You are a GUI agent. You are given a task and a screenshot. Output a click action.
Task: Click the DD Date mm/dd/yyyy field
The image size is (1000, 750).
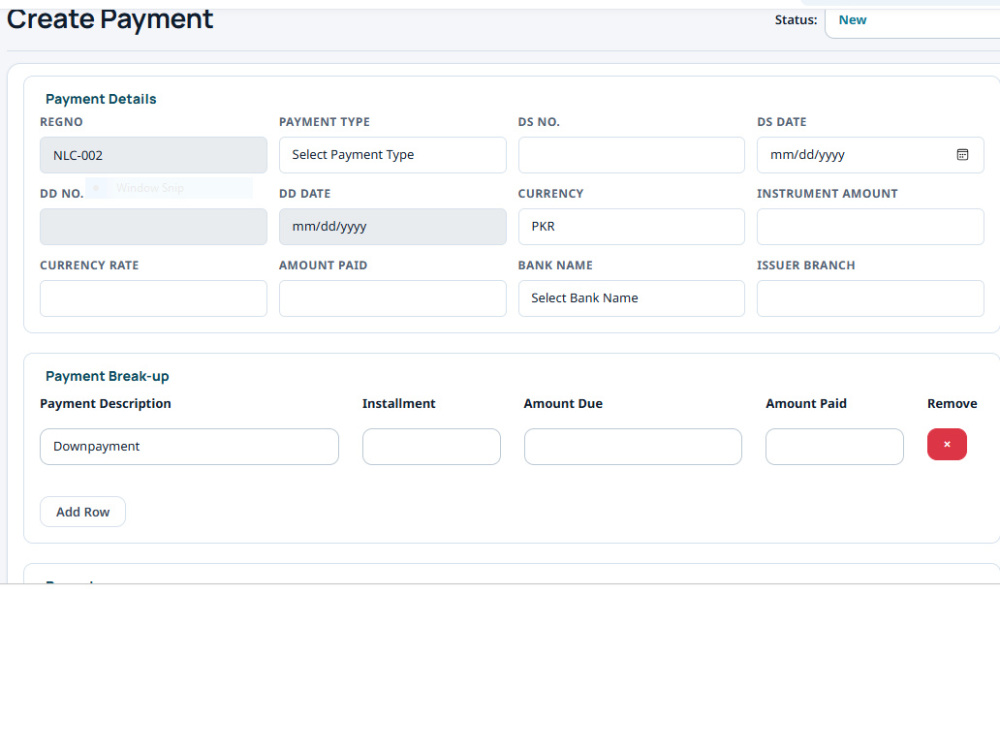(x=392, y=226)
